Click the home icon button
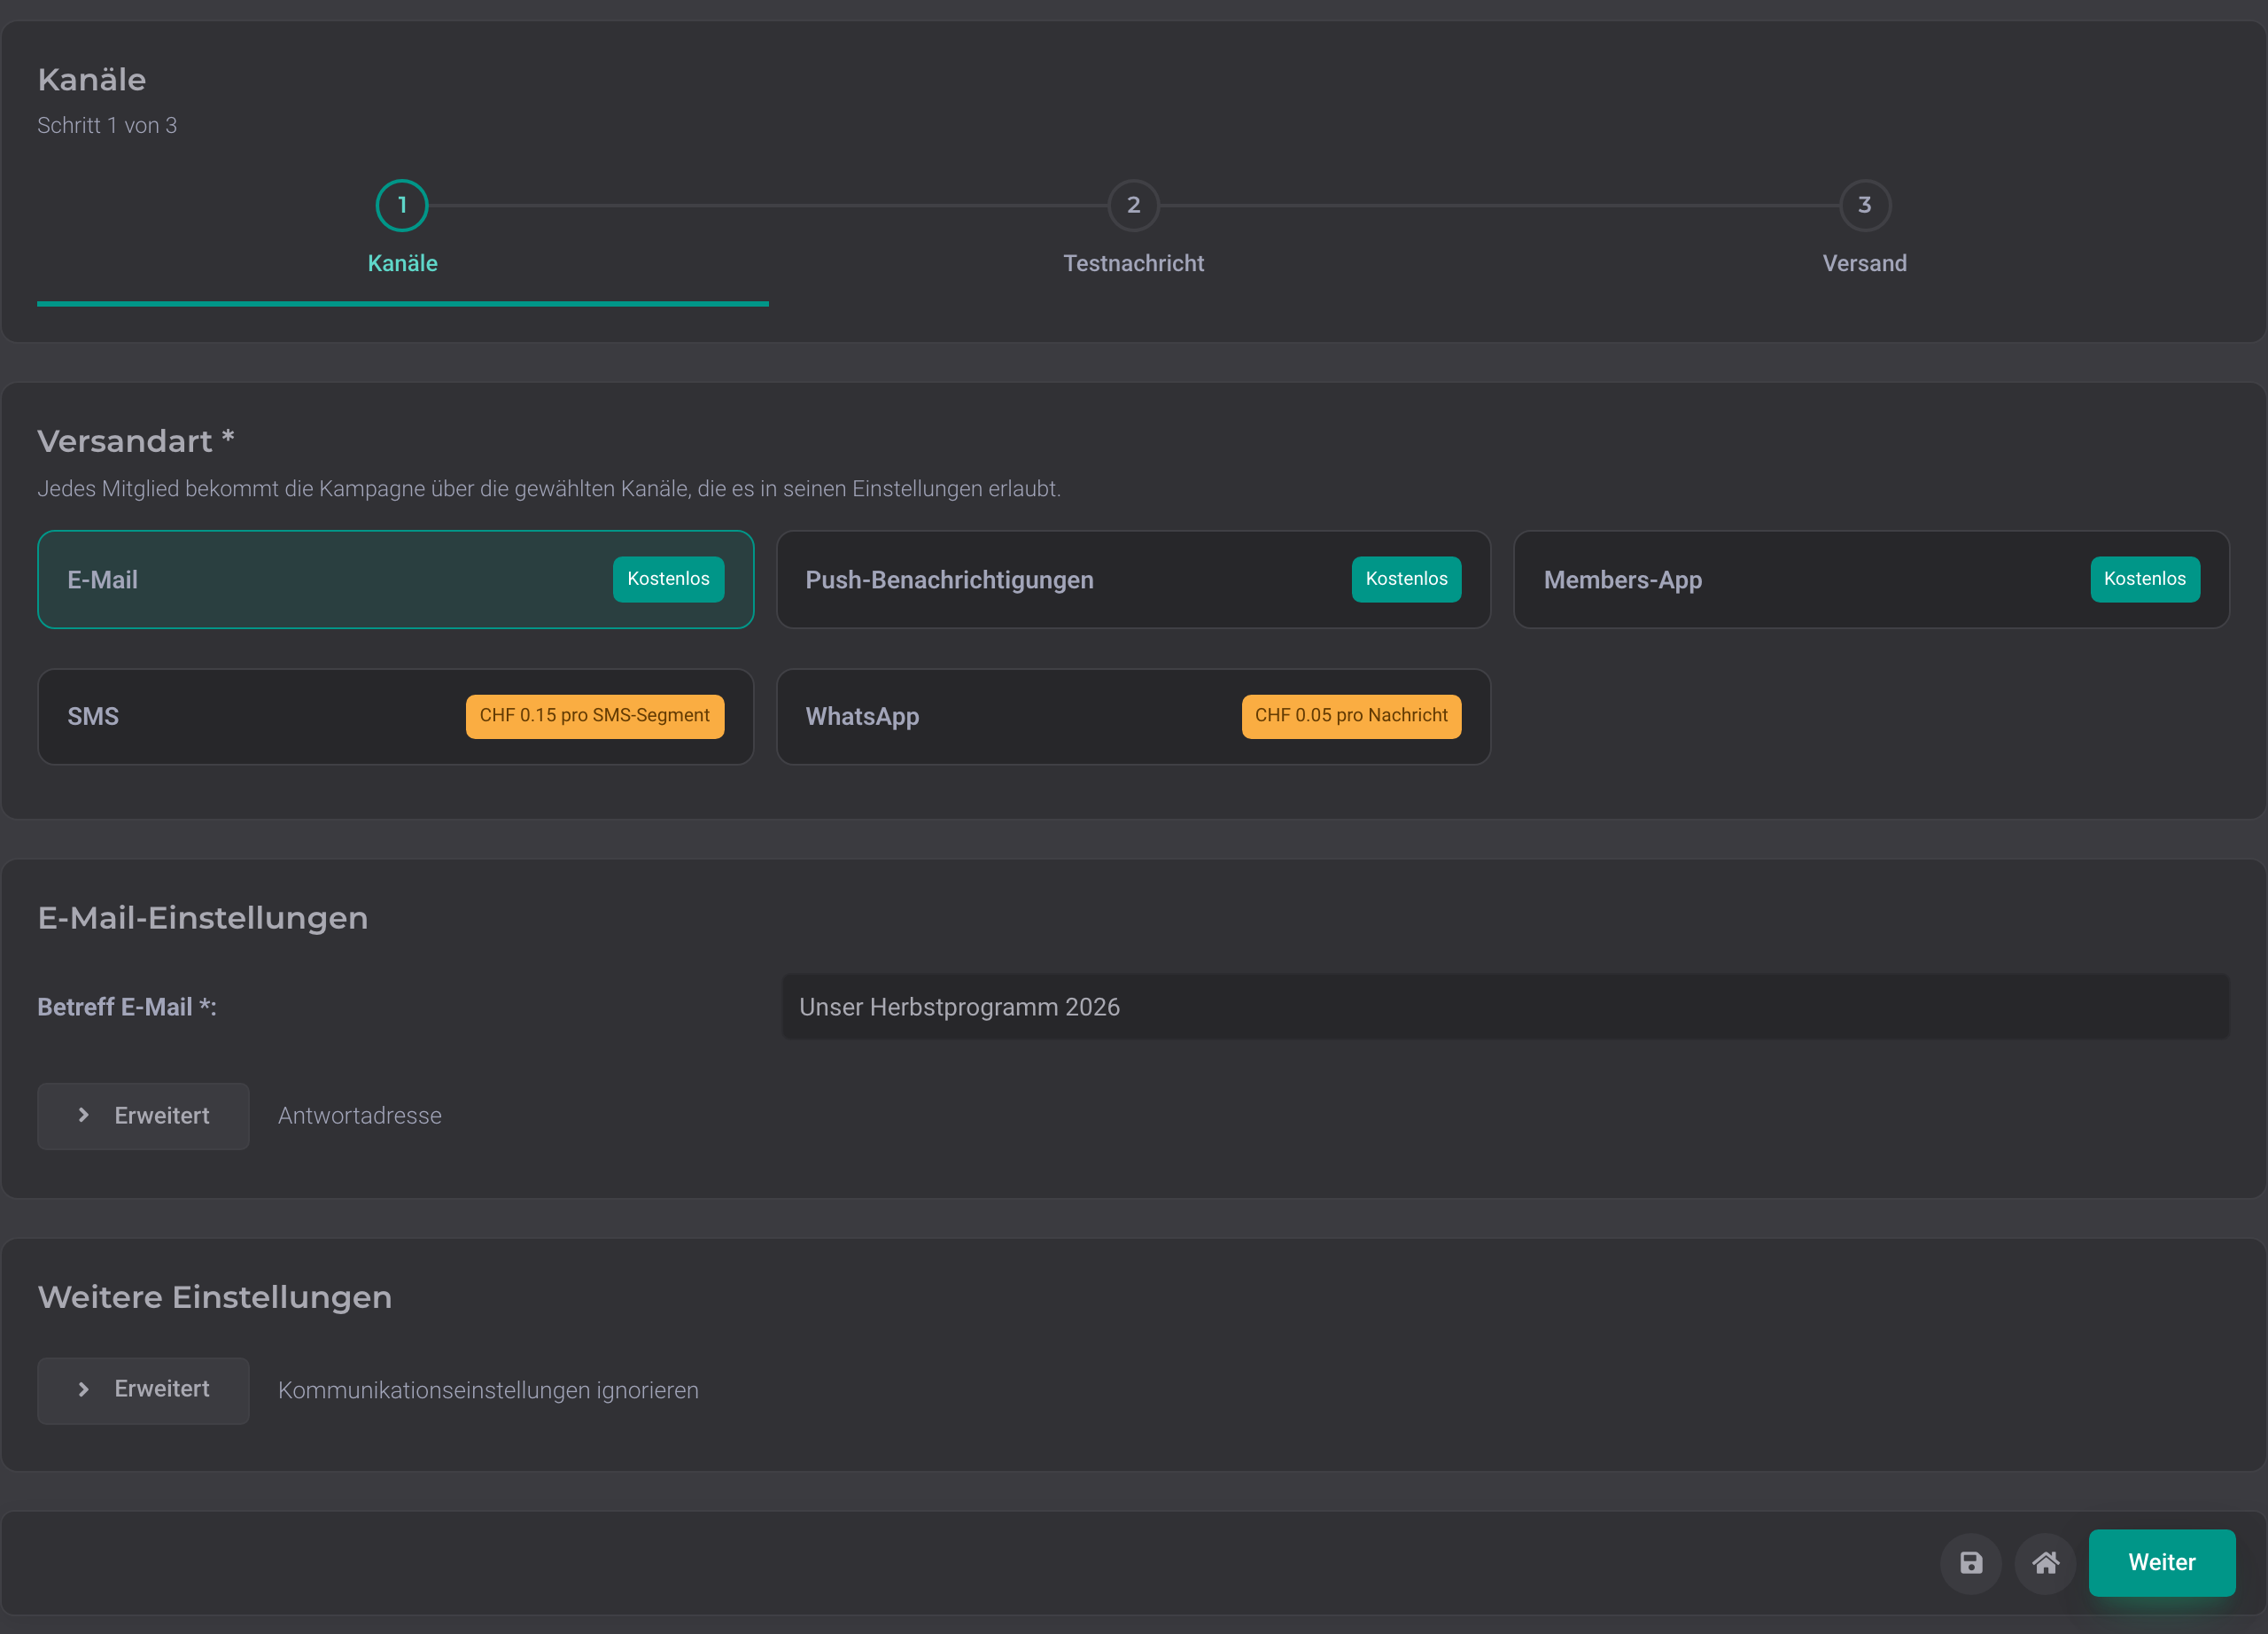Viewport: 2268px width, 1634px height. pos(2045,1562)
